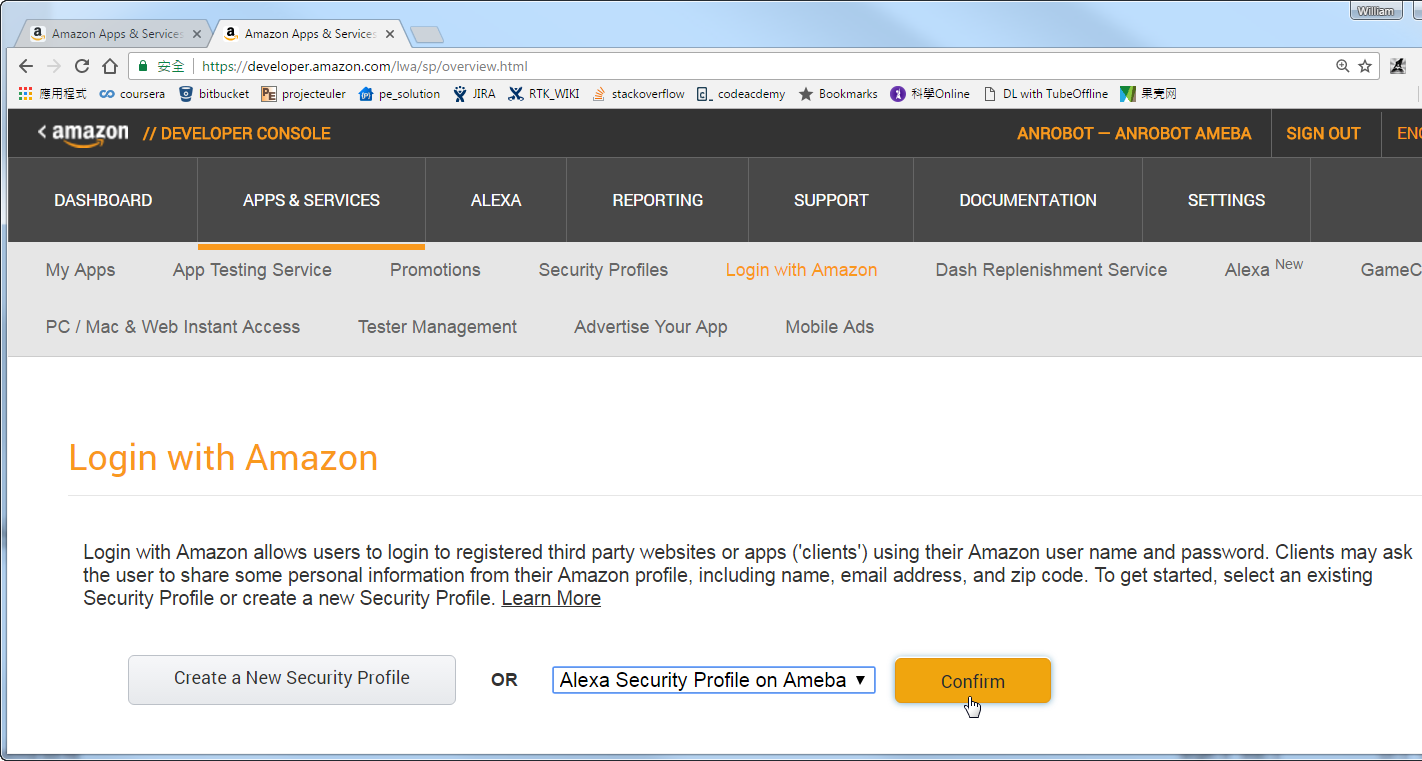Click the green secure lock icon
The width and height of the screenshot is (1422, 761).
[143, 66]
